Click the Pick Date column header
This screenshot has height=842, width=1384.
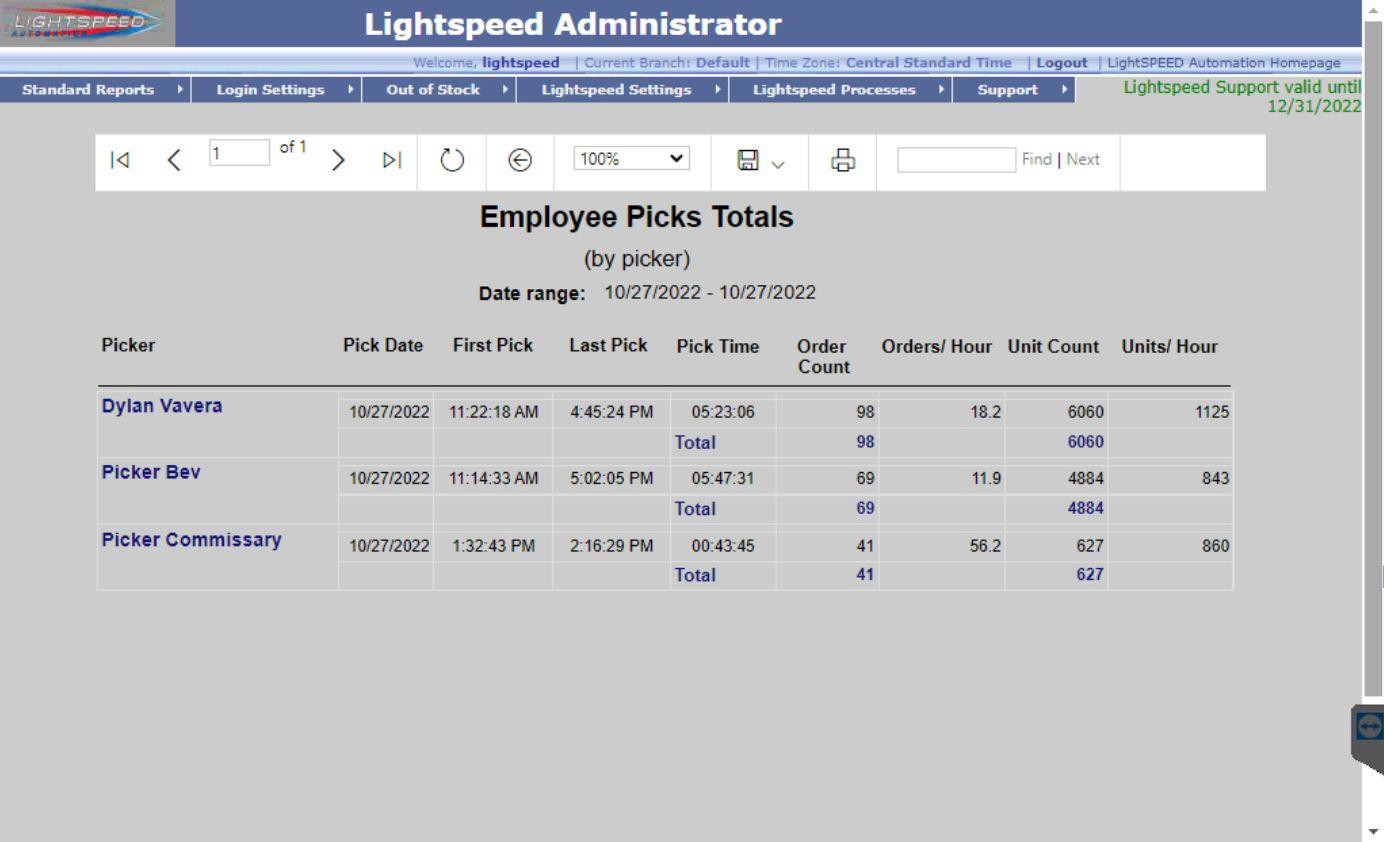pos(383,346)
